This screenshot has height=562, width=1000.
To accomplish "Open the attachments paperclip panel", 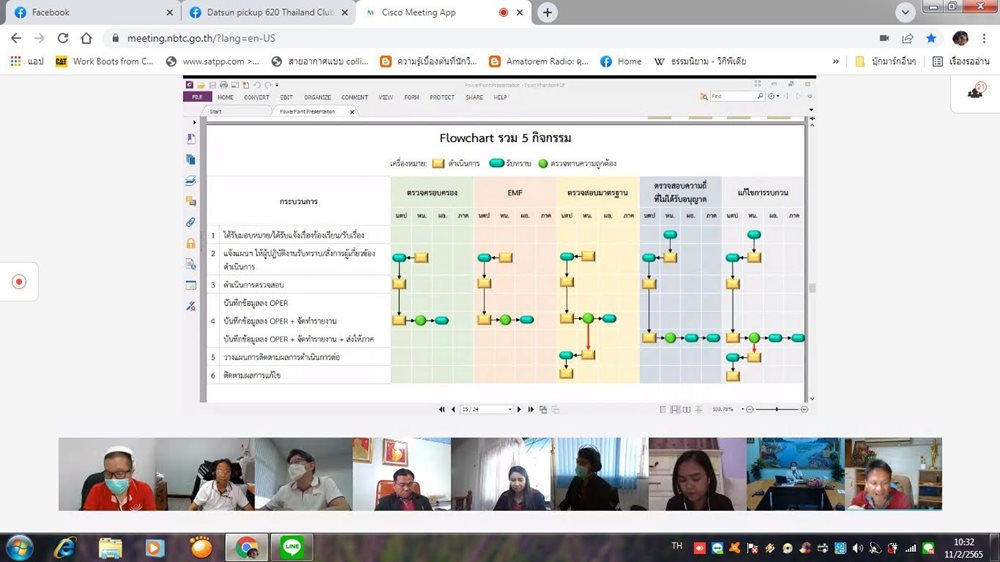I will coord(191,222).
